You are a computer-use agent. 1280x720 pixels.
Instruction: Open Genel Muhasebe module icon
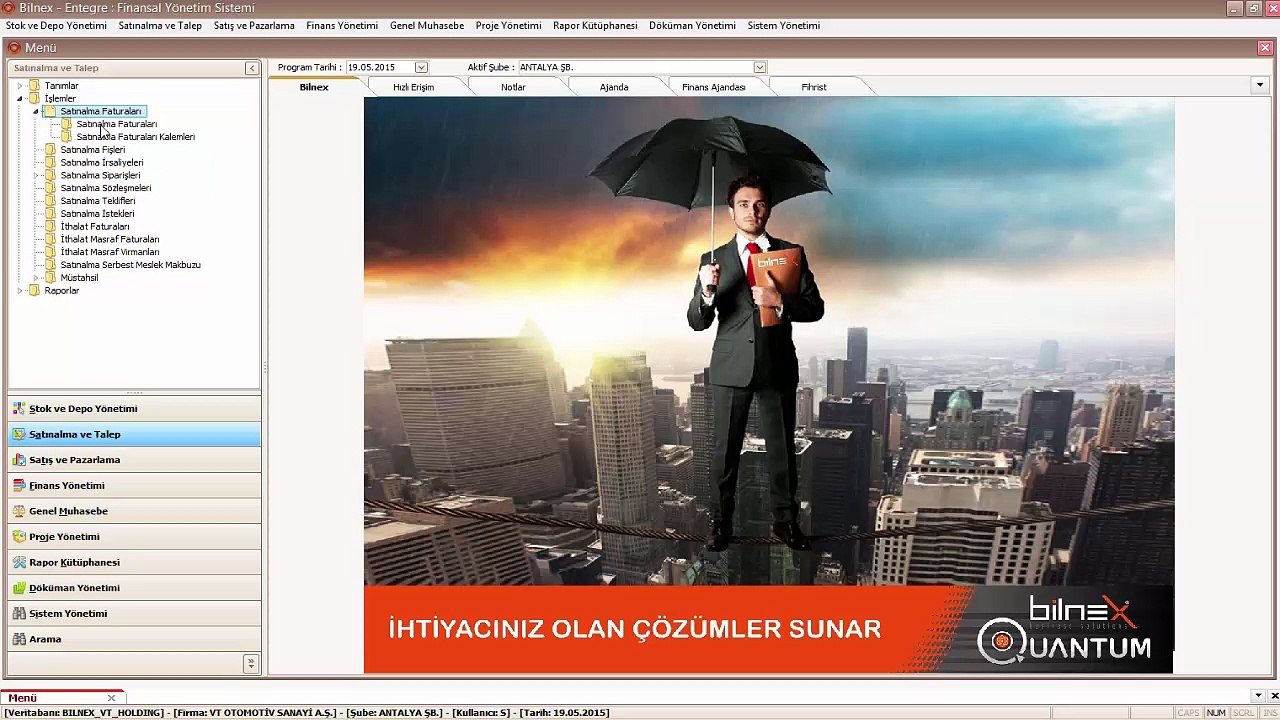[19, 511]
